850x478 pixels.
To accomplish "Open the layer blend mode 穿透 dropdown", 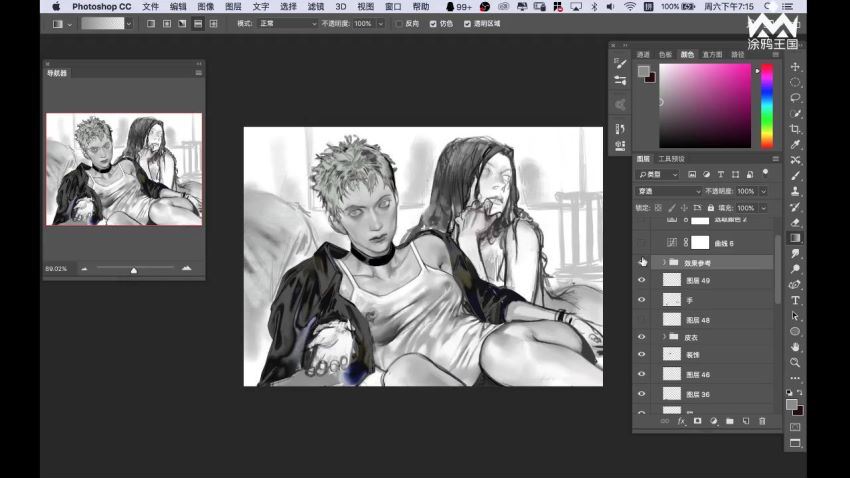I will [669, 191].
